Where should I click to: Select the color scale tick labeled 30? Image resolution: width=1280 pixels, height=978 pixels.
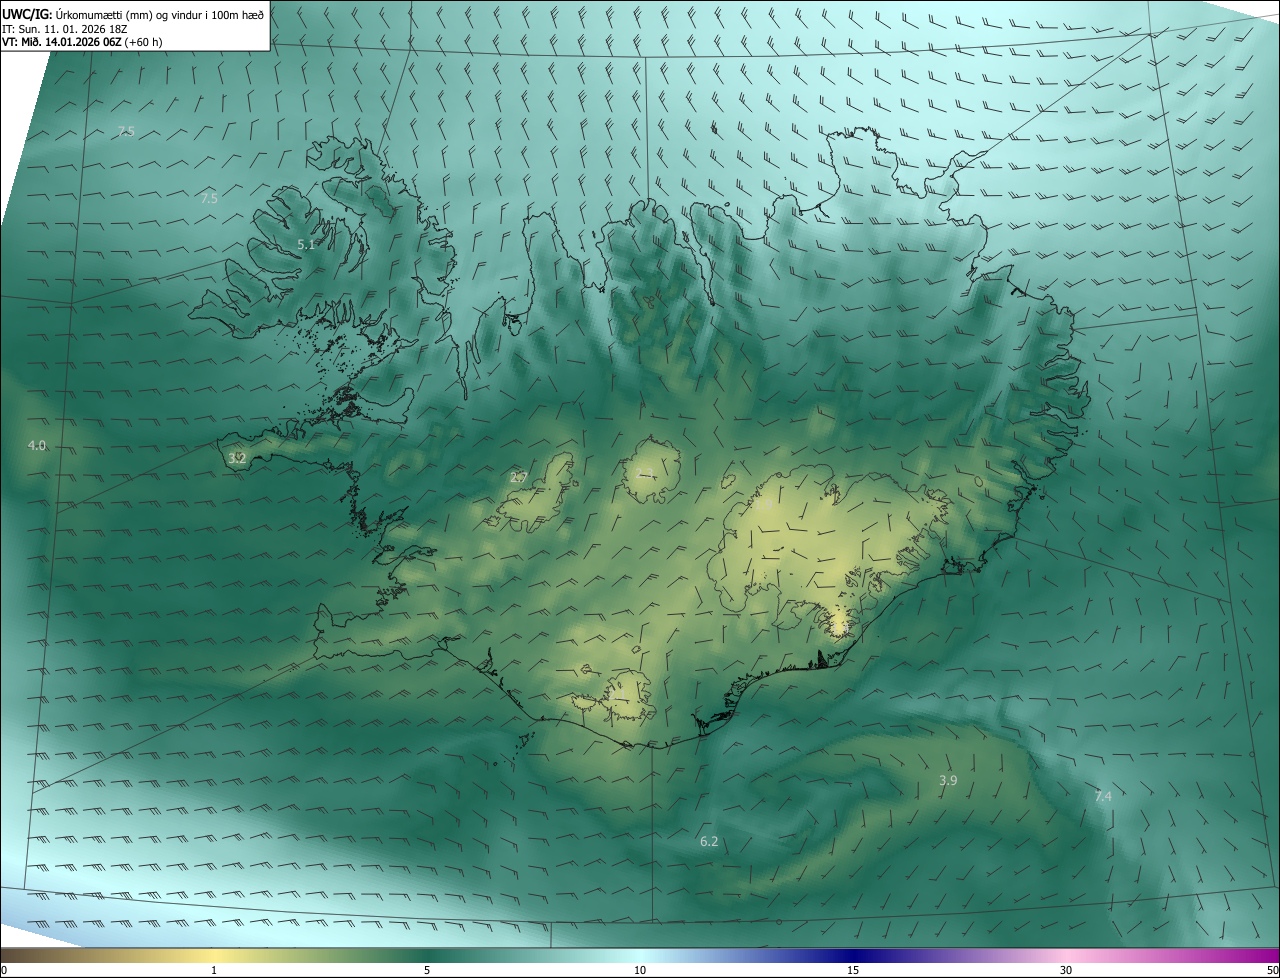click(x=1066, y=970)
